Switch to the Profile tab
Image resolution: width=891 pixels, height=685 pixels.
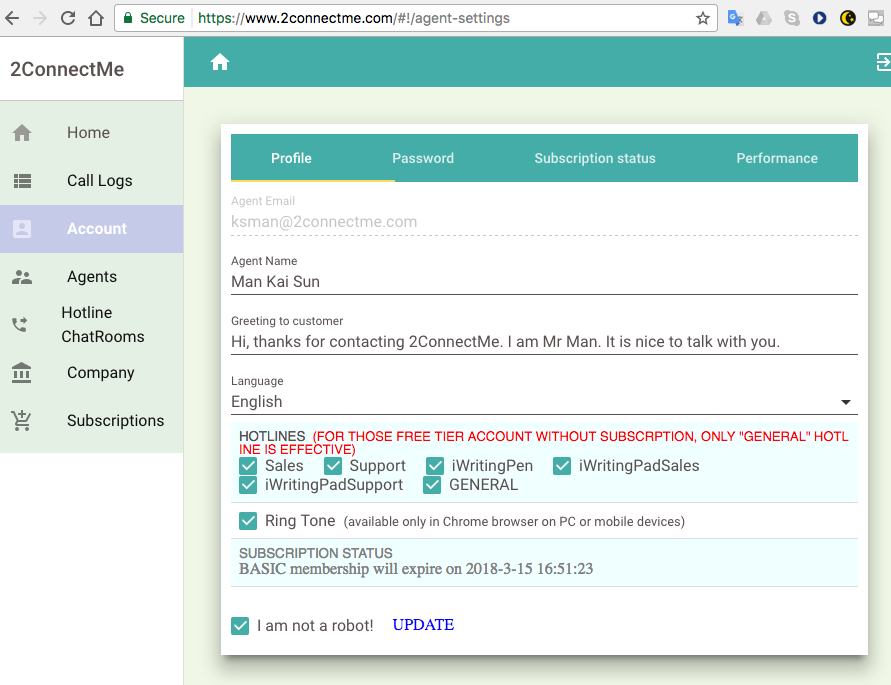click(x=292, y=158)
